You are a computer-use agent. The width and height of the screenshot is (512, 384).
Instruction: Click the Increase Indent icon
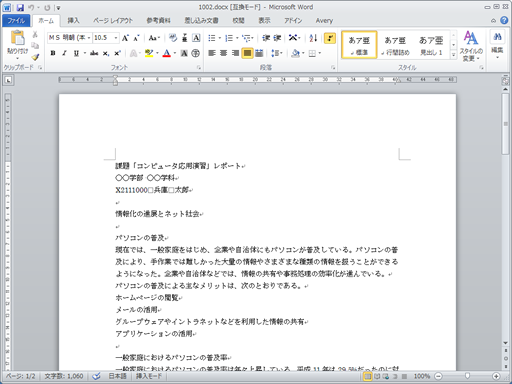tap(277, 38)
